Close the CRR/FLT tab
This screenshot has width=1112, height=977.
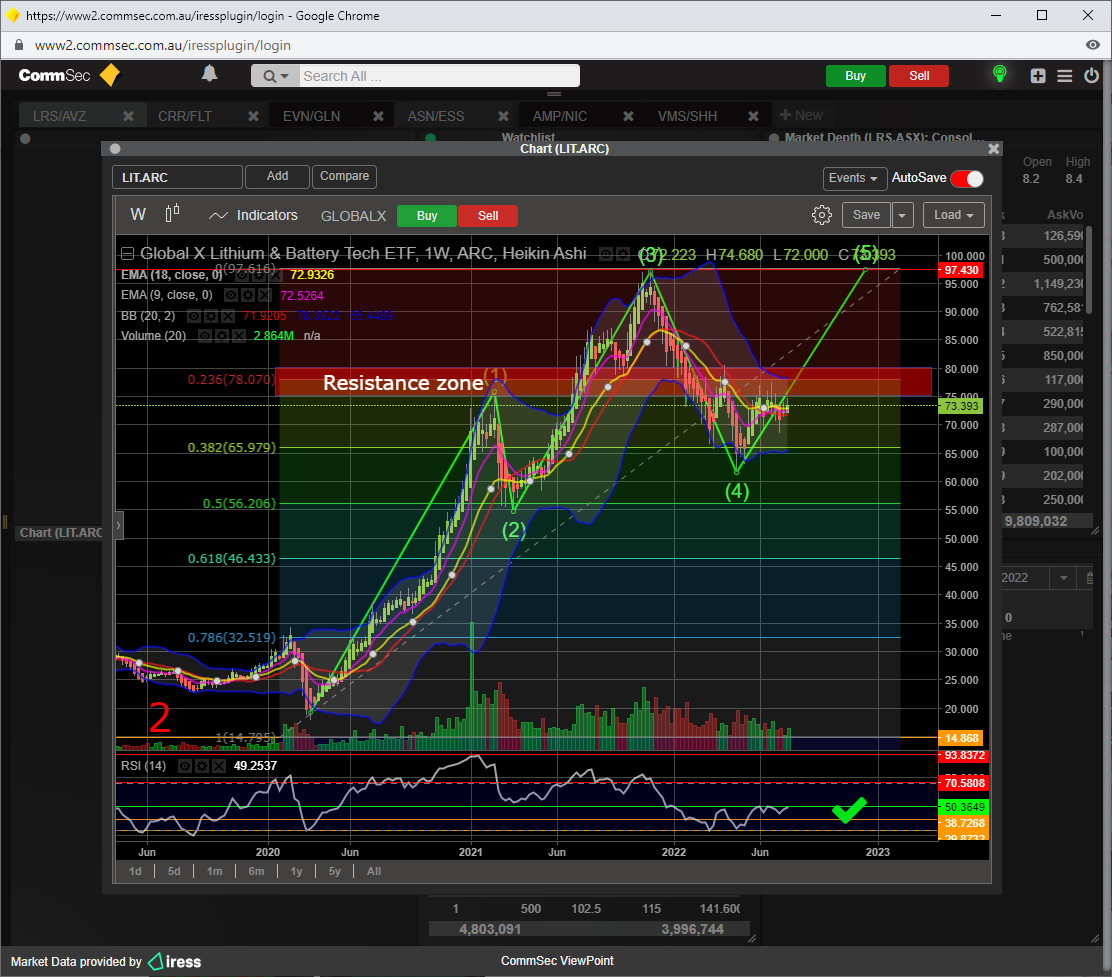pos(253,116)
